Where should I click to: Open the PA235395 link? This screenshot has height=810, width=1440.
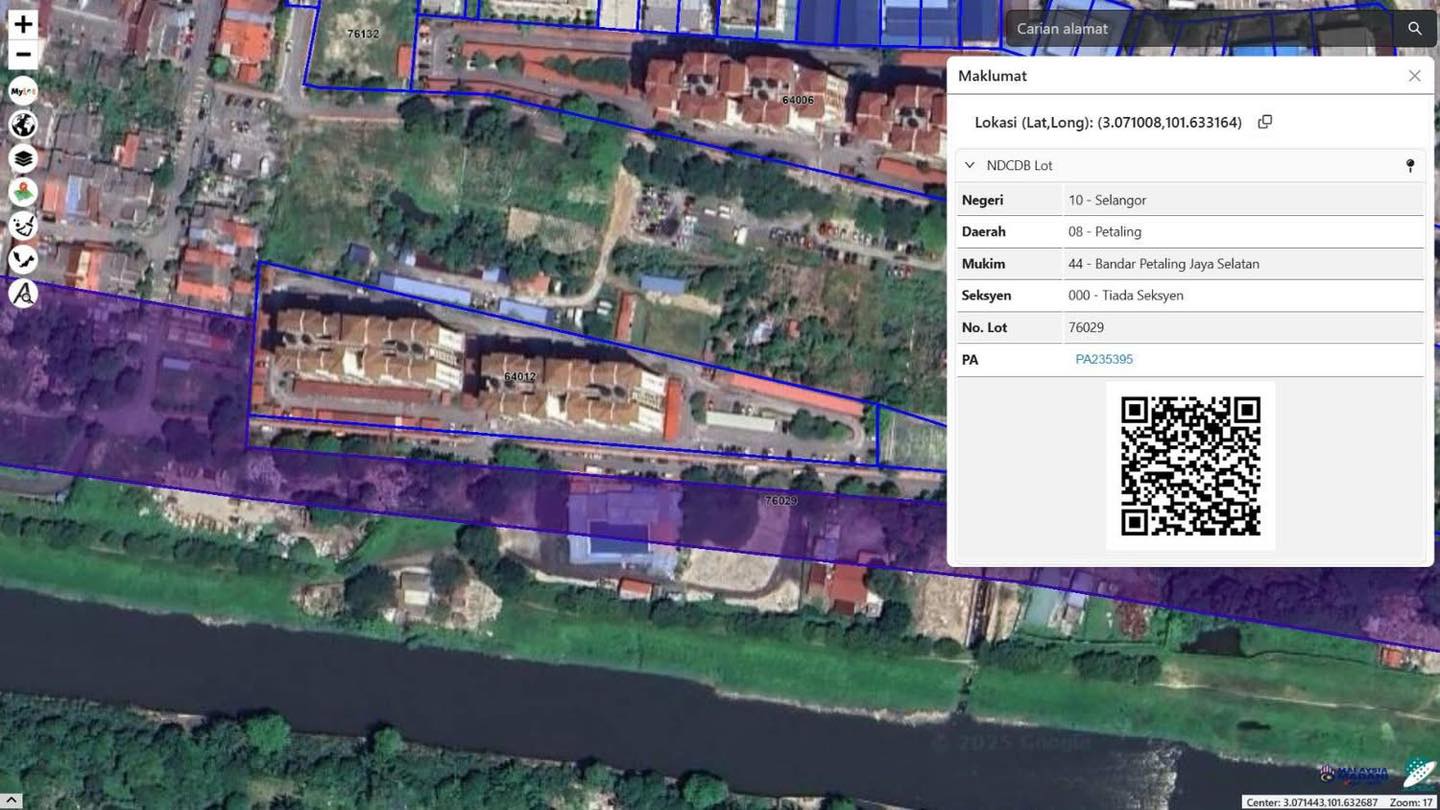1104,359
